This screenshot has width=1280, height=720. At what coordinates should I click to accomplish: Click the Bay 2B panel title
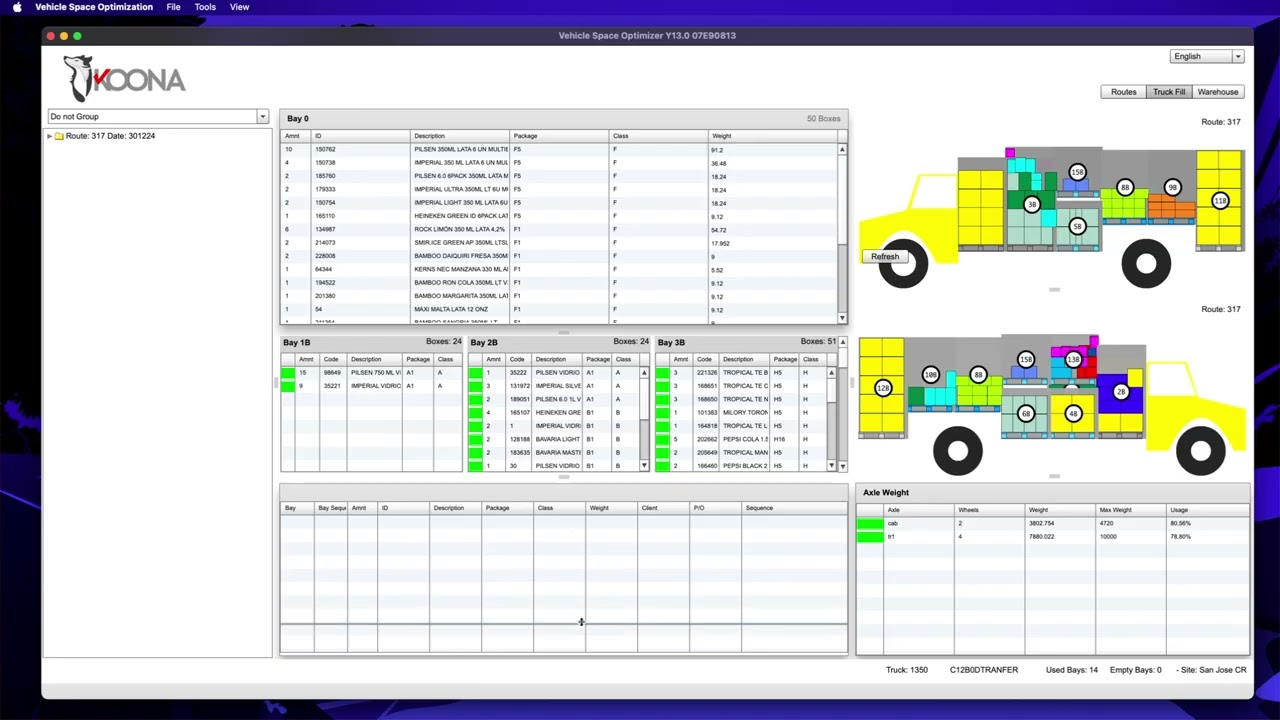pos(484,343)
